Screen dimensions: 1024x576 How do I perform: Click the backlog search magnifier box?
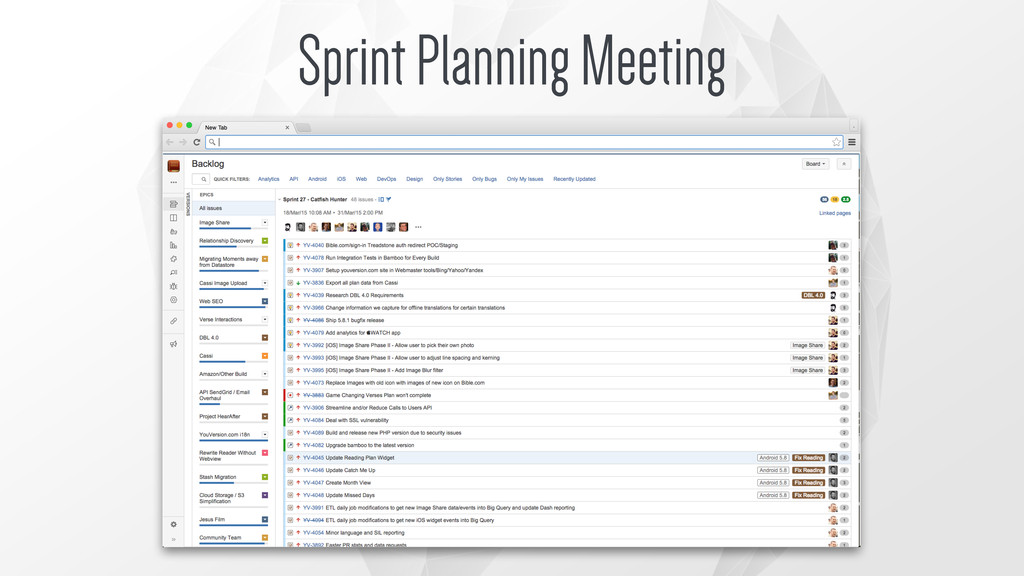coord(200,179)
